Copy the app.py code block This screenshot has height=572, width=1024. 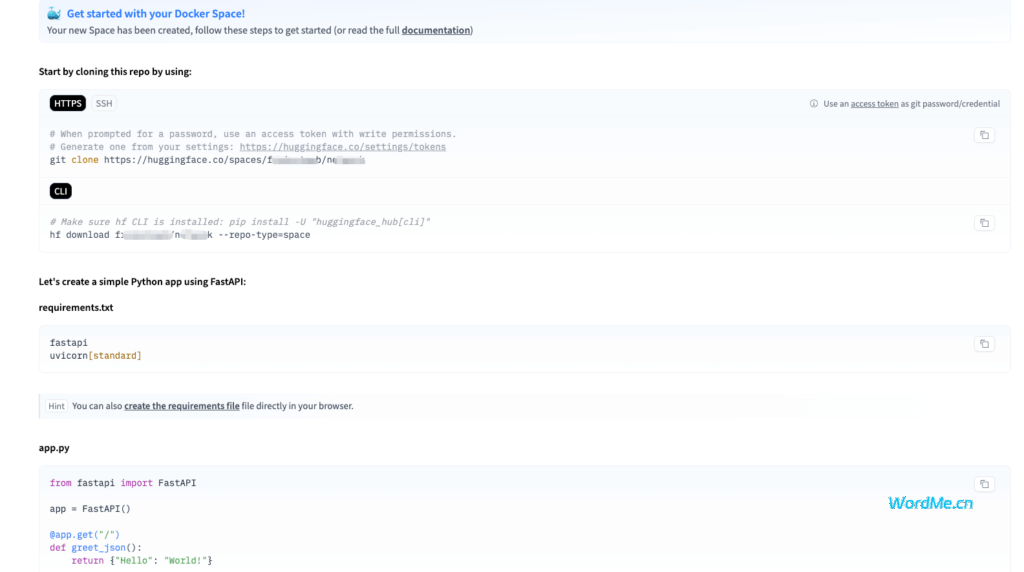coord(984,484)
